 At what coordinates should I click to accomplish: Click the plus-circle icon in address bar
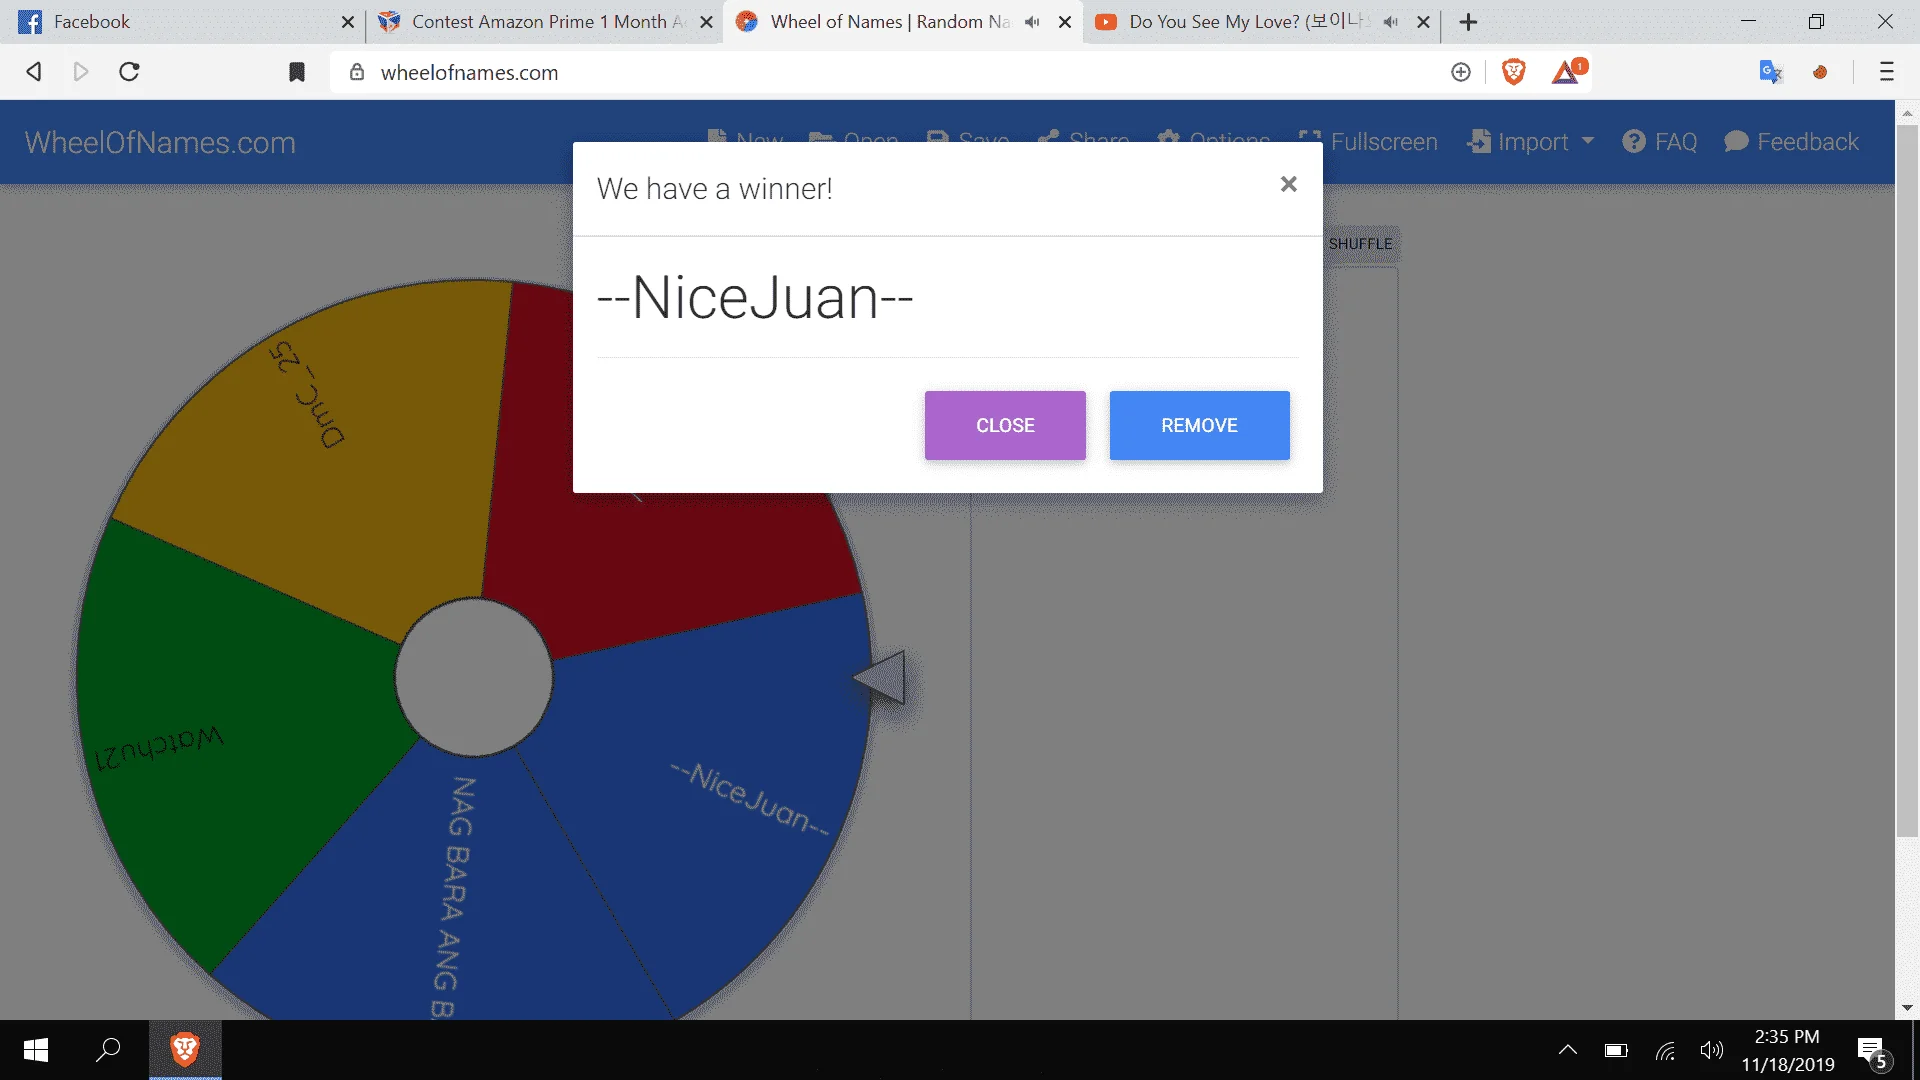point(1461,72)
